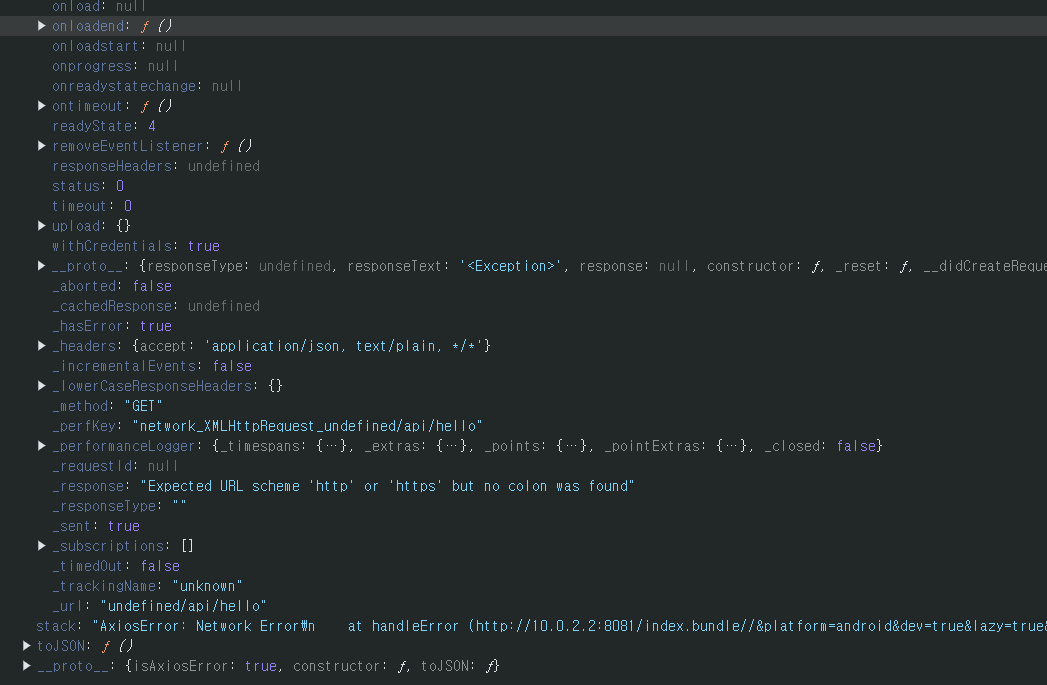This screenshot has height=685, width=1047.
Task: Expand the _headers object
Action: pos(41,347)
